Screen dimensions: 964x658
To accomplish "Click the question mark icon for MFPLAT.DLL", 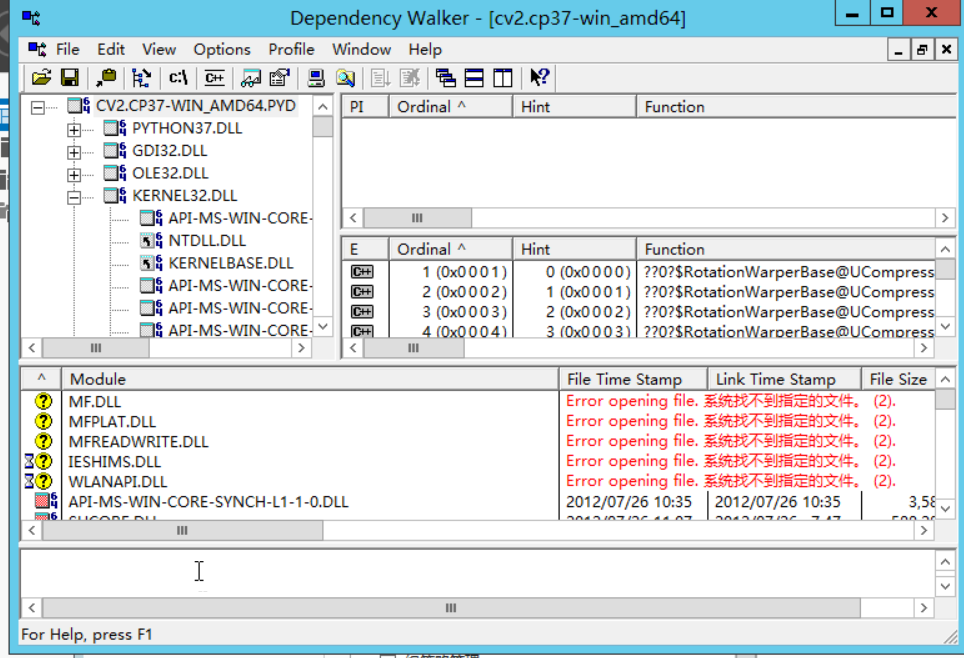I will click(x=43, y=421).
